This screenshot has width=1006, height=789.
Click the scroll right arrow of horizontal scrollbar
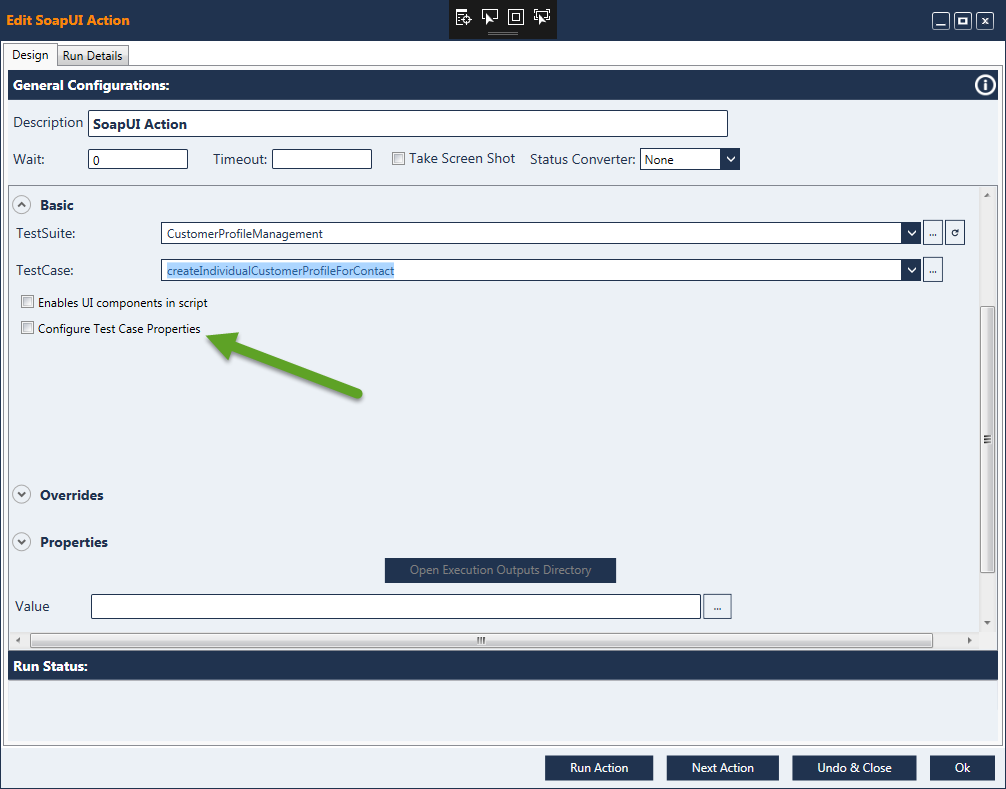969,640
